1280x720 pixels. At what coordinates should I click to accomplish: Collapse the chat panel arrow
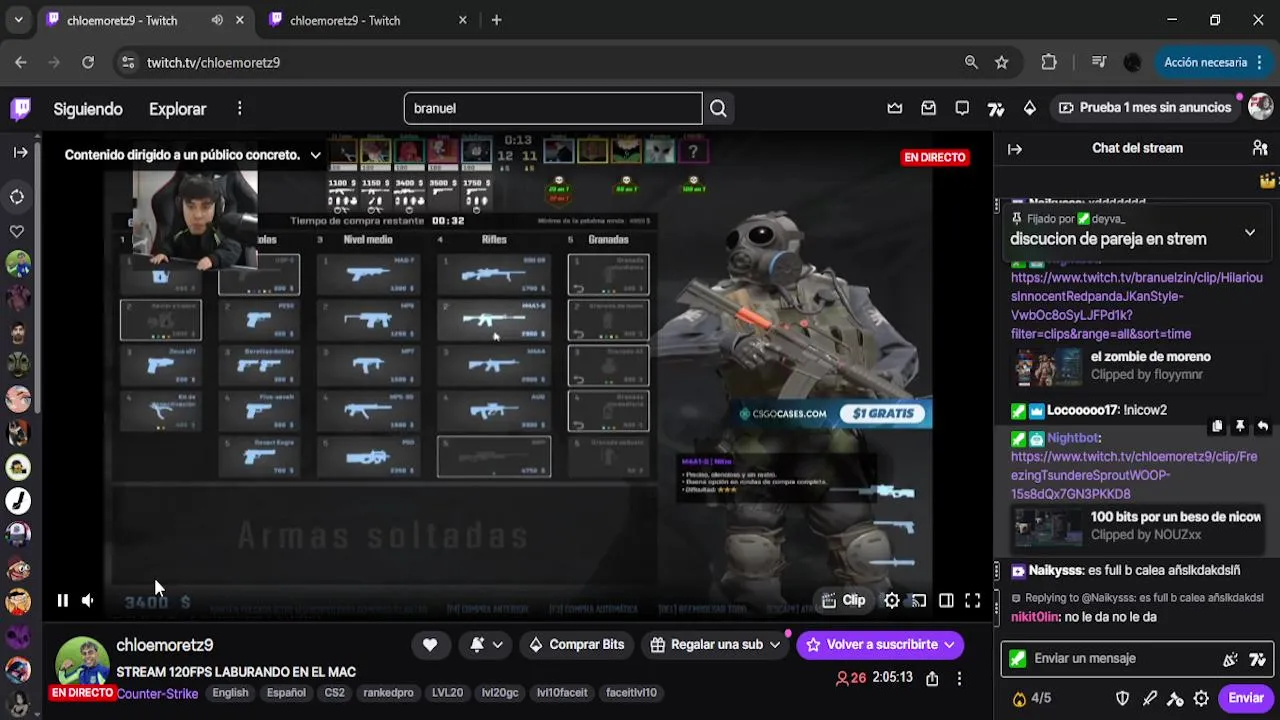[x=1015, y=149]
